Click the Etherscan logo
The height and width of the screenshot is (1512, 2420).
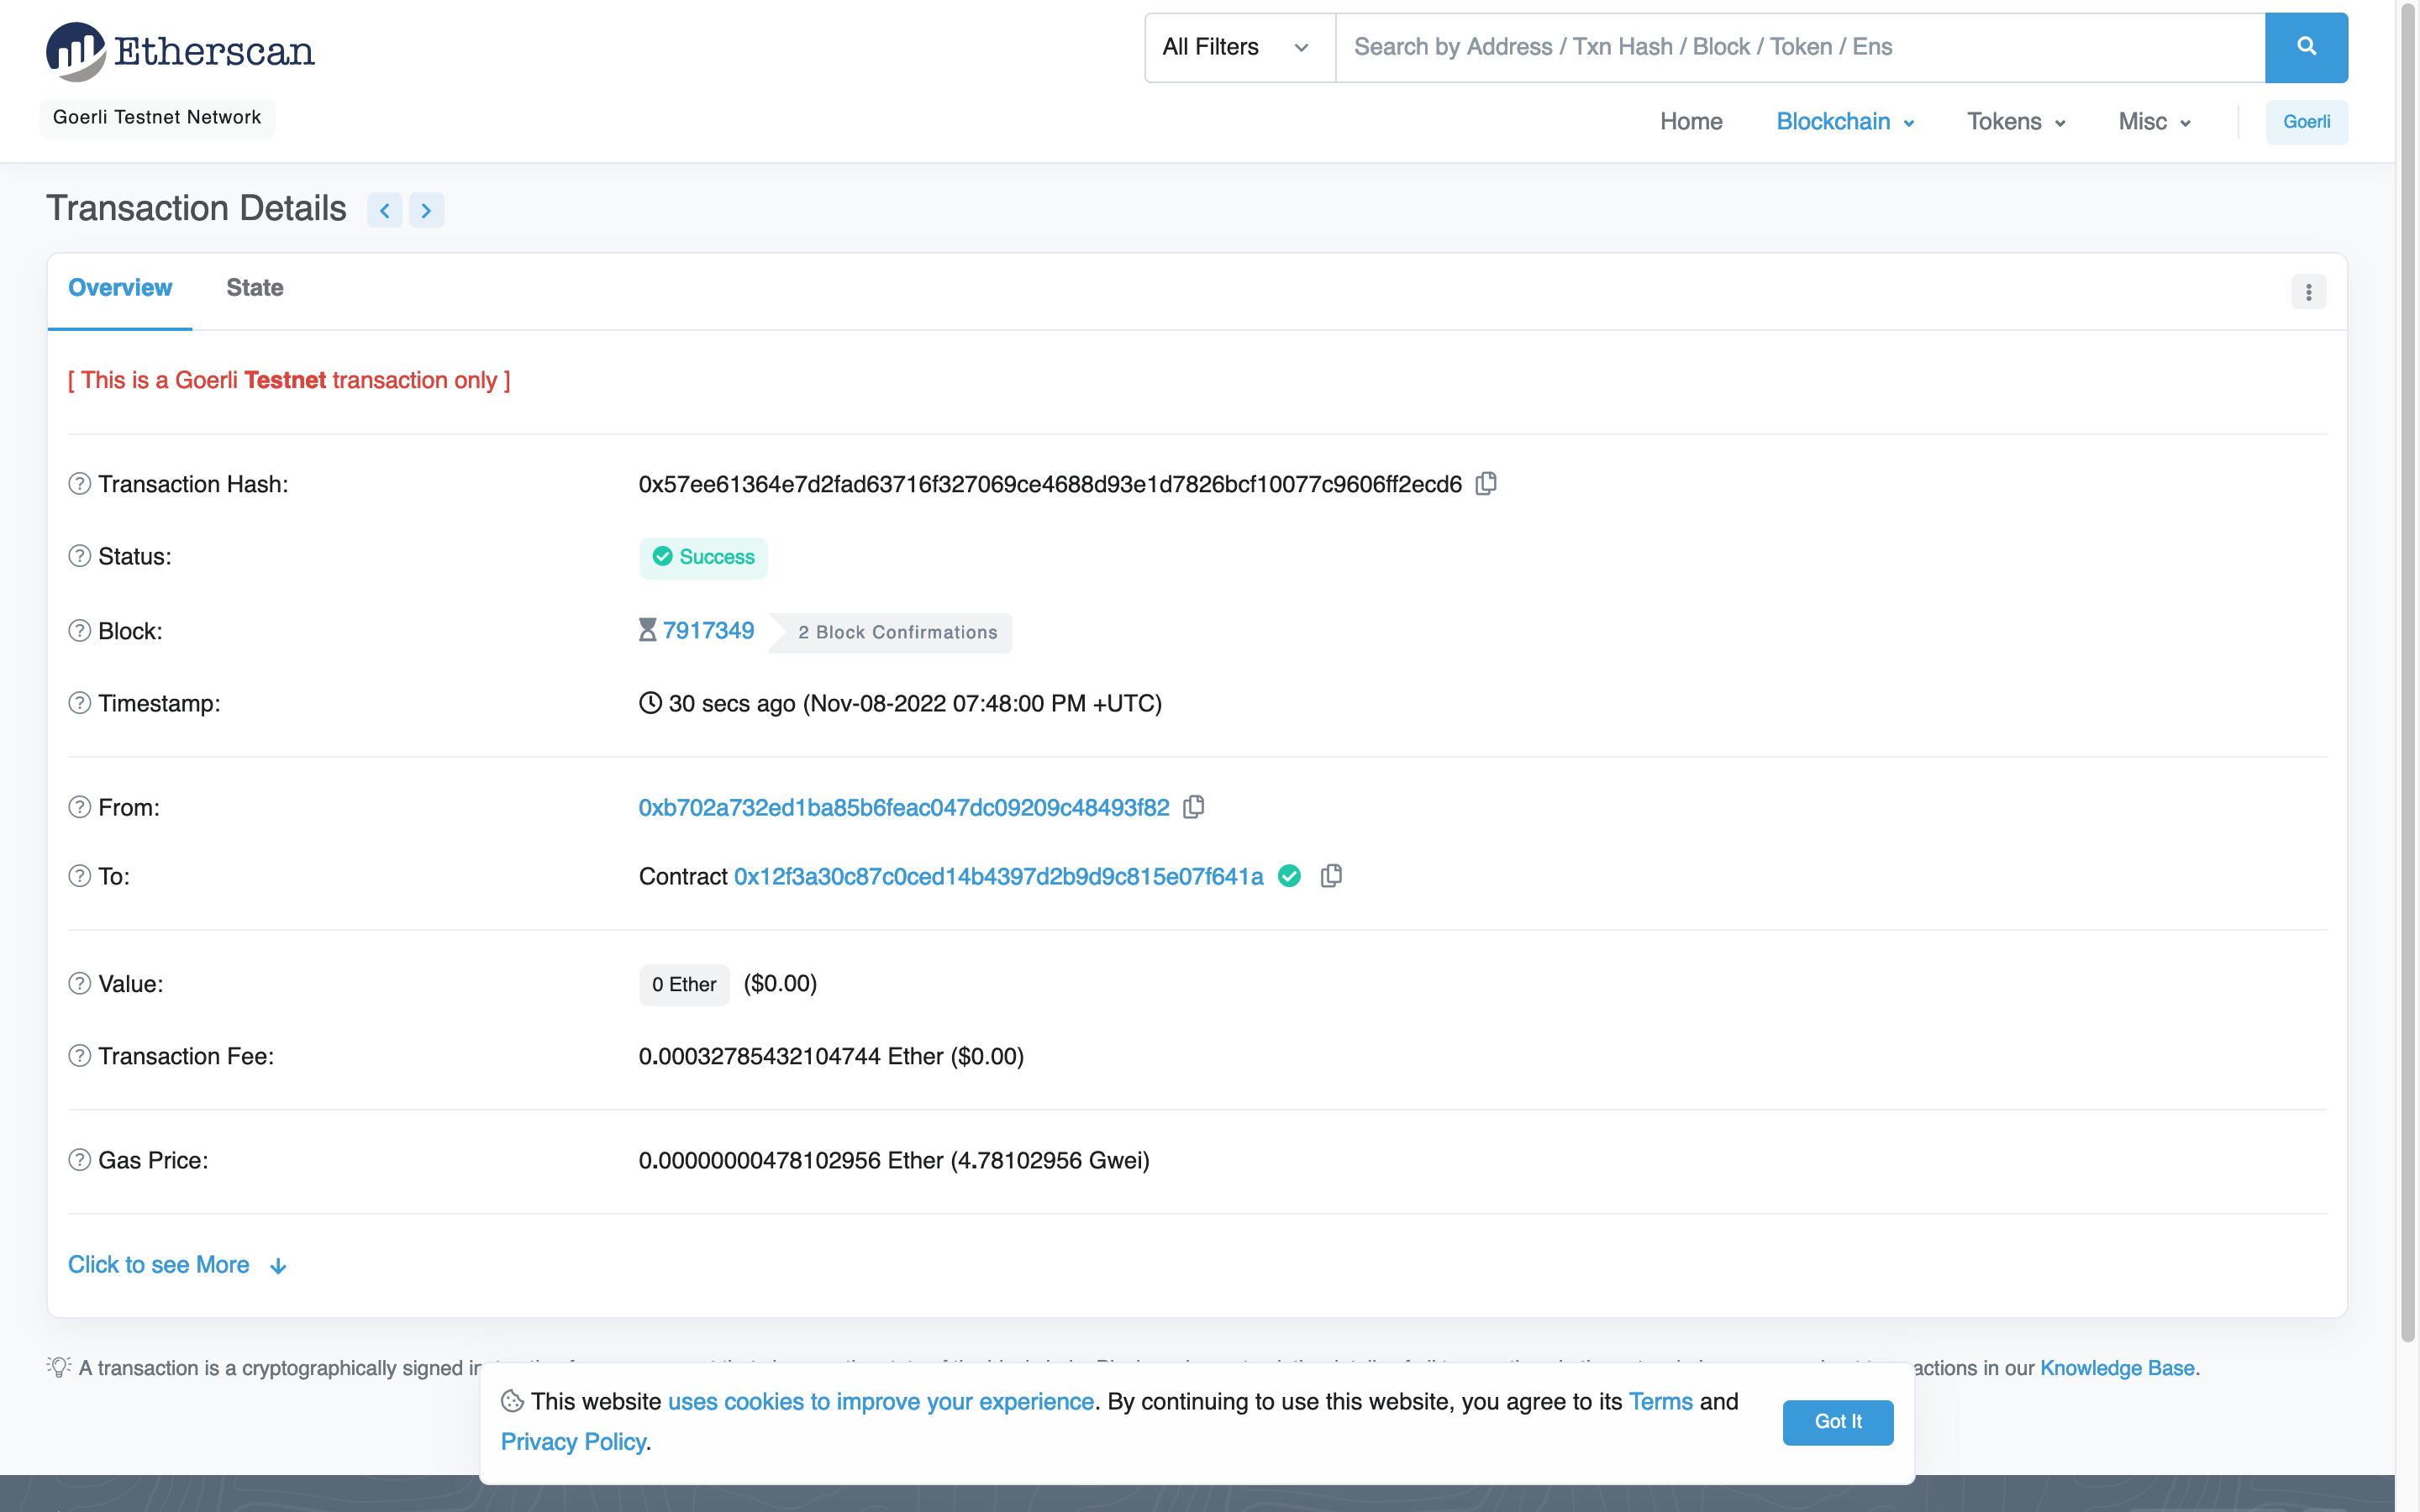180,51
